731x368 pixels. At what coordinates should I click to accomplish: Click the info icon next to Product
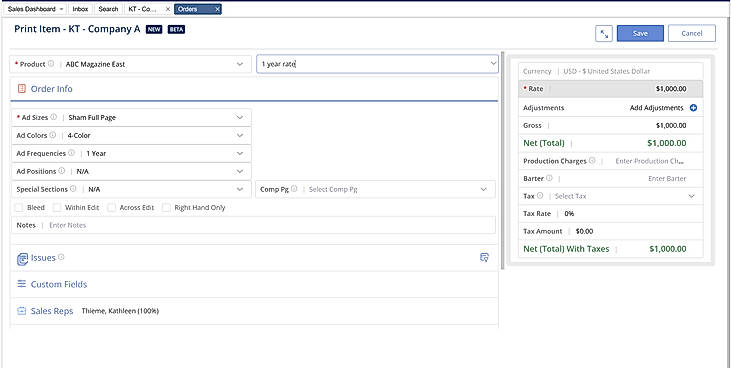tap(51, 64)
